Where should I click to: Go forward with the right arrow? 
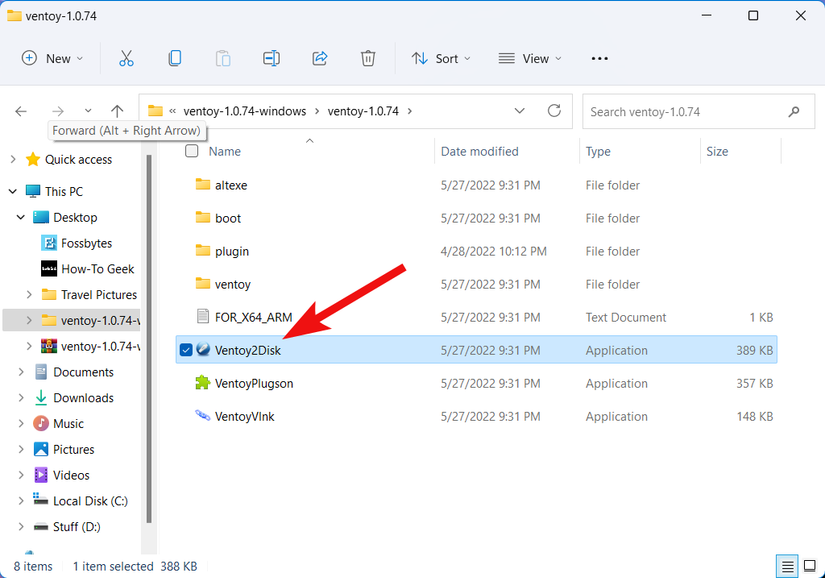coord(58,111)
